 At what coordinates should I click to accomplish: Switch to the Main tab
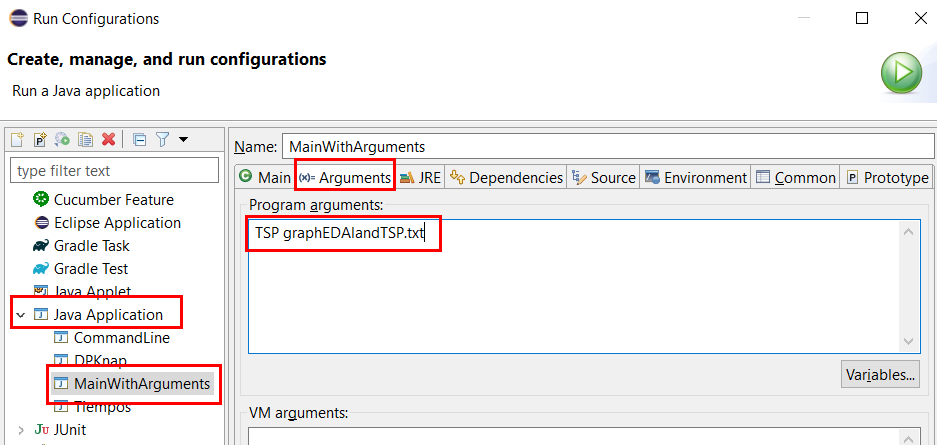(x=264, y=177)
